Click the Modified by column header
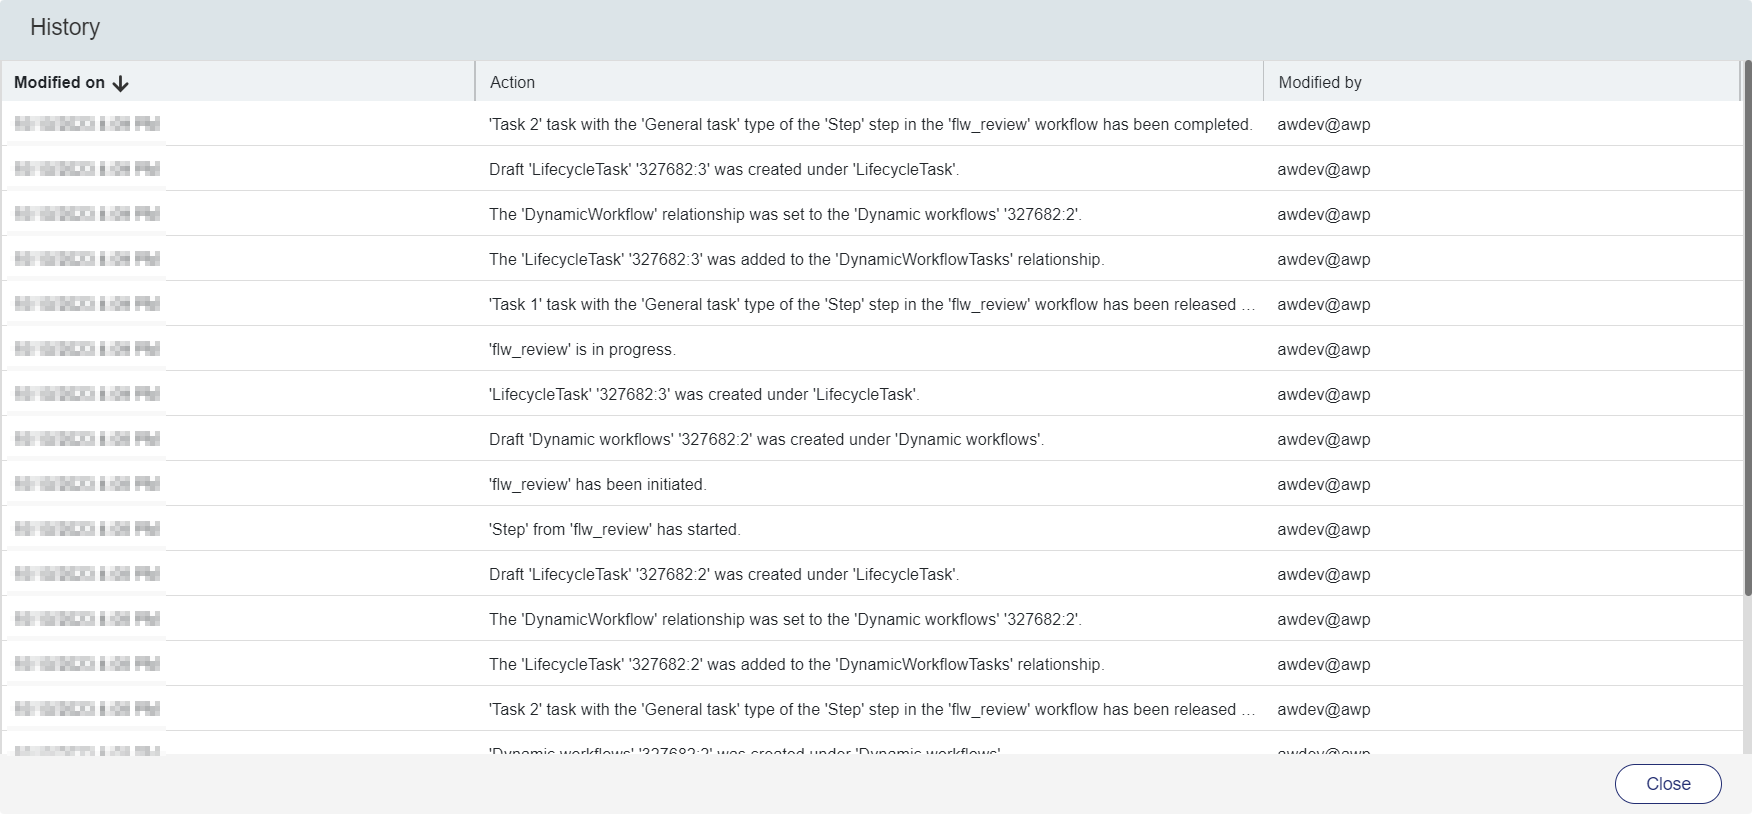 coord(1320,83)
